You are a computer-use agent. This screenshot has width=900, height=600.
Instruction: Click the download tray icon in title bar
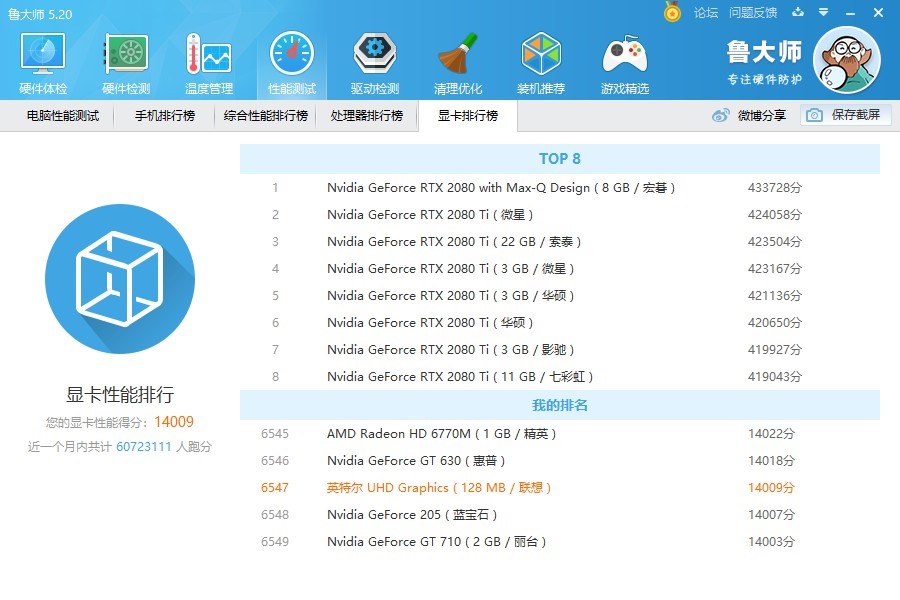[798, 13]
